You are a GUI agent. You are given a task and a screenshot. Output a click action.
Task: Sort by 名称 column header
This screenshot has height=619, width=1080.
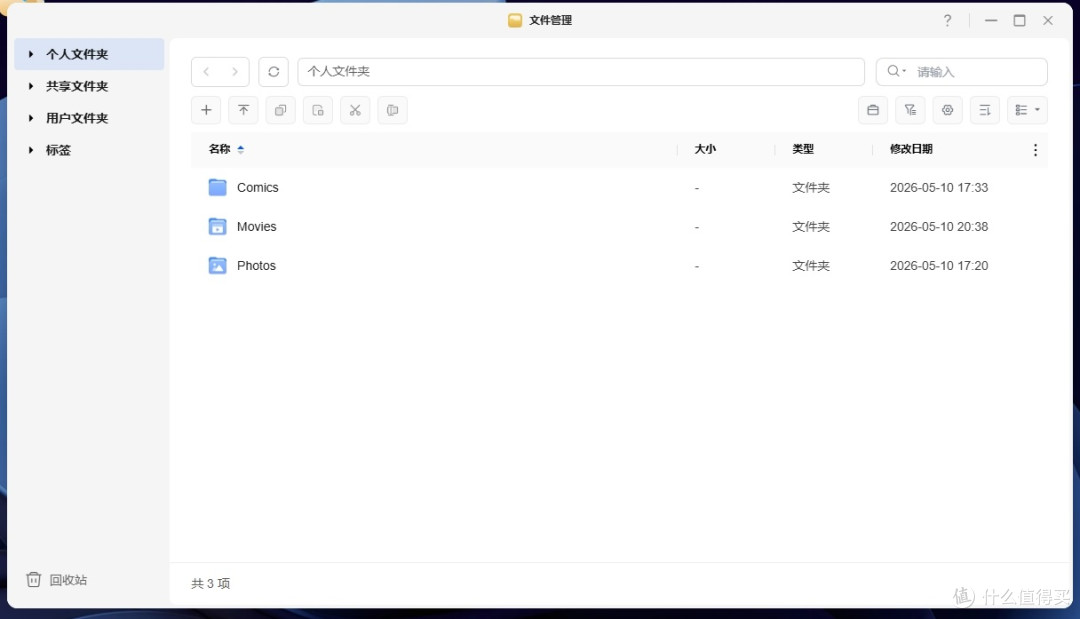click(219, 149)
